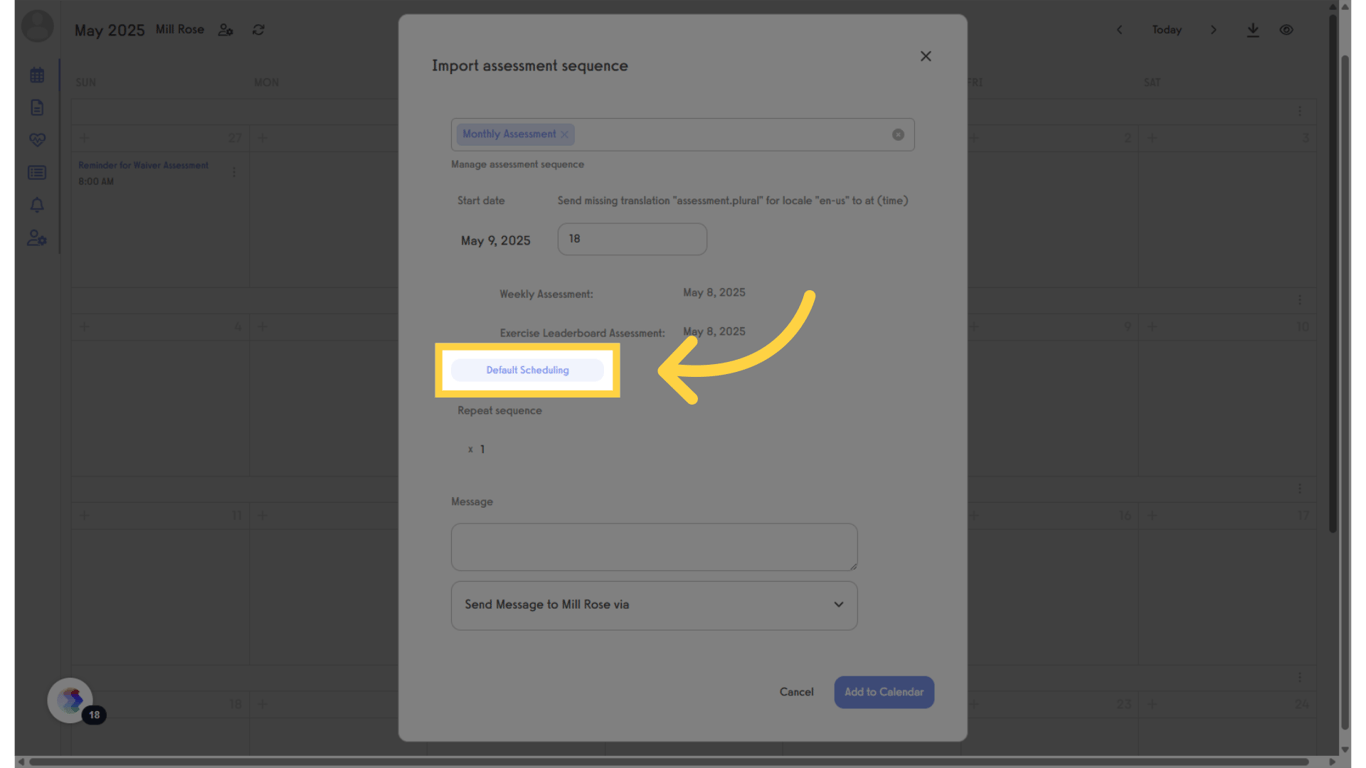1366x768 pixels.
Task: Open the documents section from the sidebar
Action: [37, 107]
